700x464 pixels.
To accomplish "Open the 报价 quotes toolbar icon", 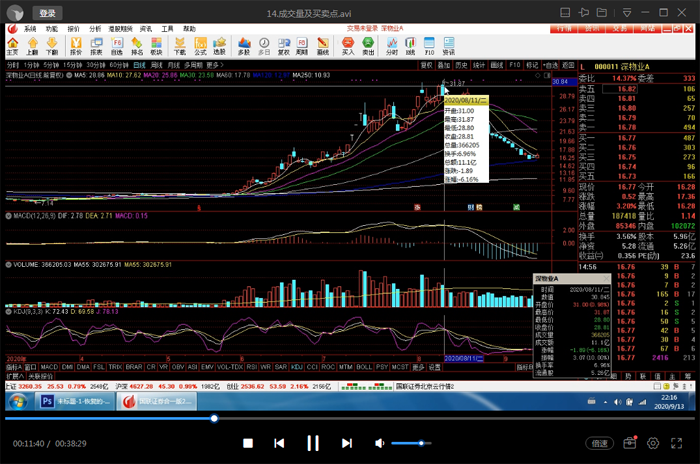I will (76, 46).
